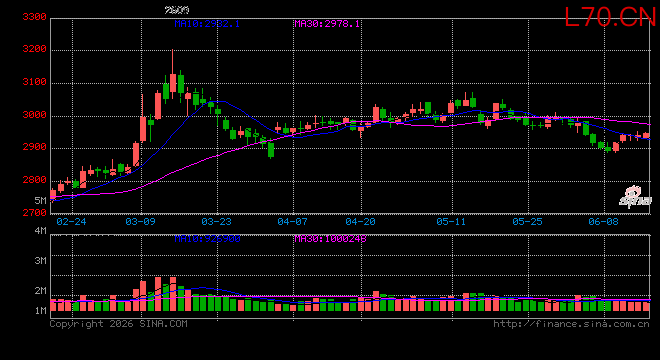The image size is (660, 360).
Task: Click the price MA30:2978.1 label
Action: coord(327,24)
